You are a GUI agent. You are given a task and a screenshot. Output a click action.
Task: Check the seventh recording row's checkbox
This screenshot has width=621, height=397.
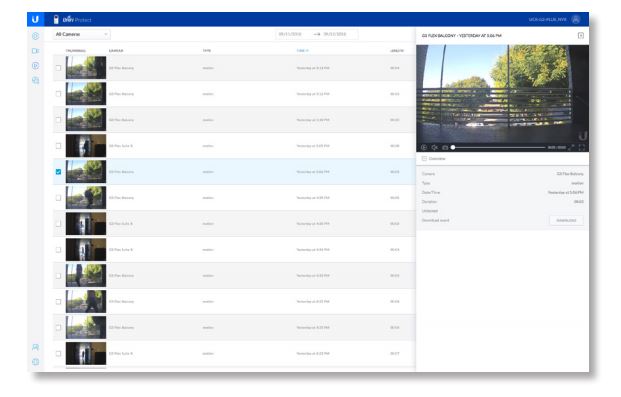[58, 223]
